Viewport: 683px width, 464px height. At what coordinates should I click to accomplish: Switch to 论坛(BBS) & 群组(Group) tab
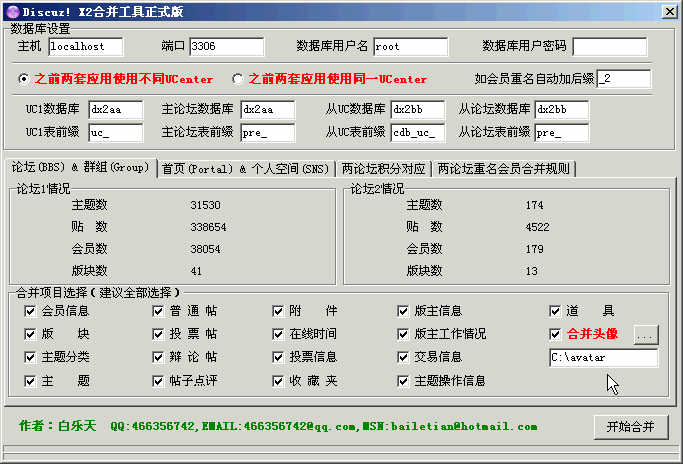tap(81, 168)
